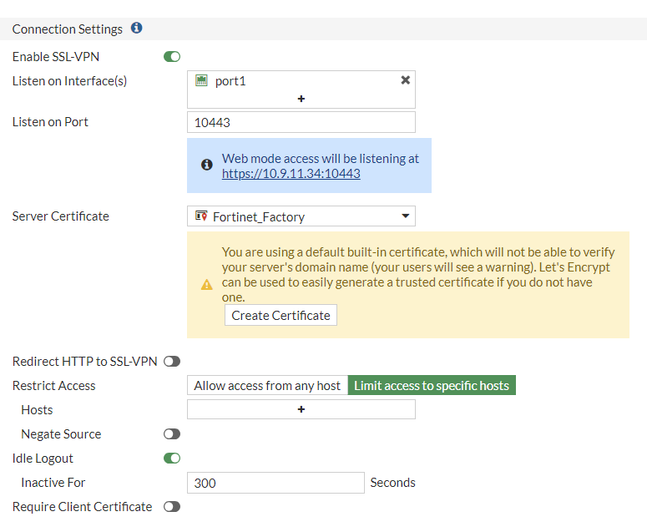The width and height of the screenshot is (647, 528).
Task: Add a host with the plus icon
Action: [x=301, y=409]
